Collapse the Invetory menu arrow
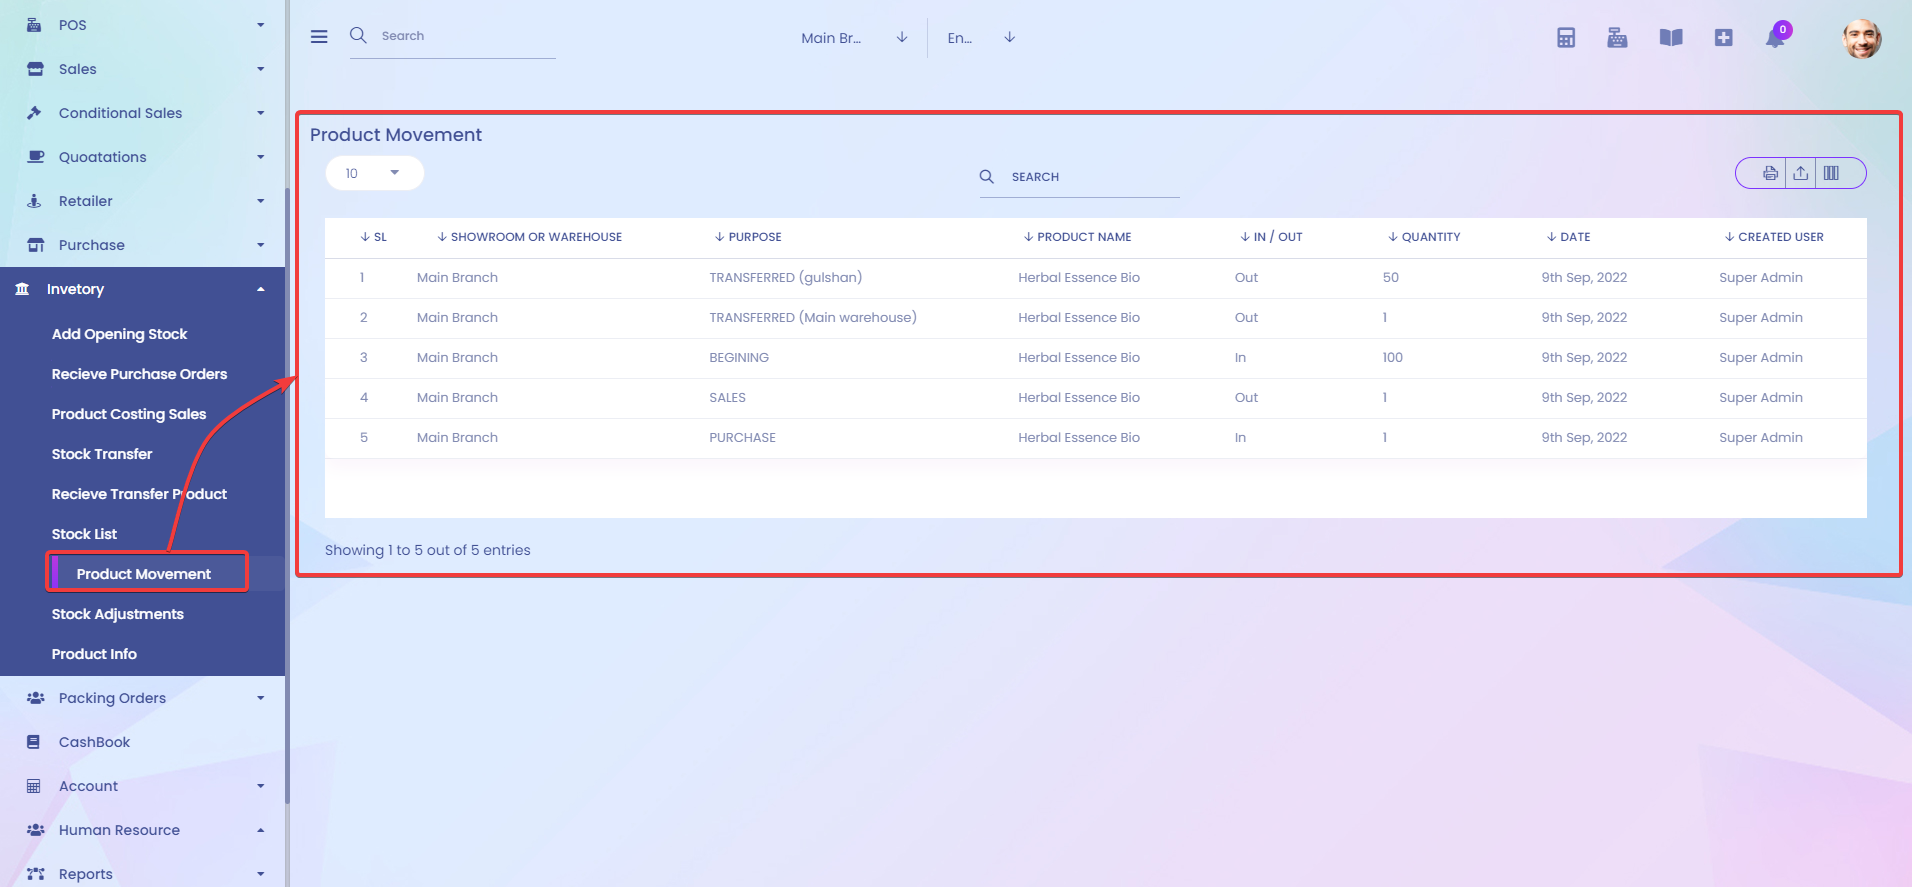Image resolution: width=1912 pixels, height=887 pixels. pyautogui.click(x=261, y=289)
